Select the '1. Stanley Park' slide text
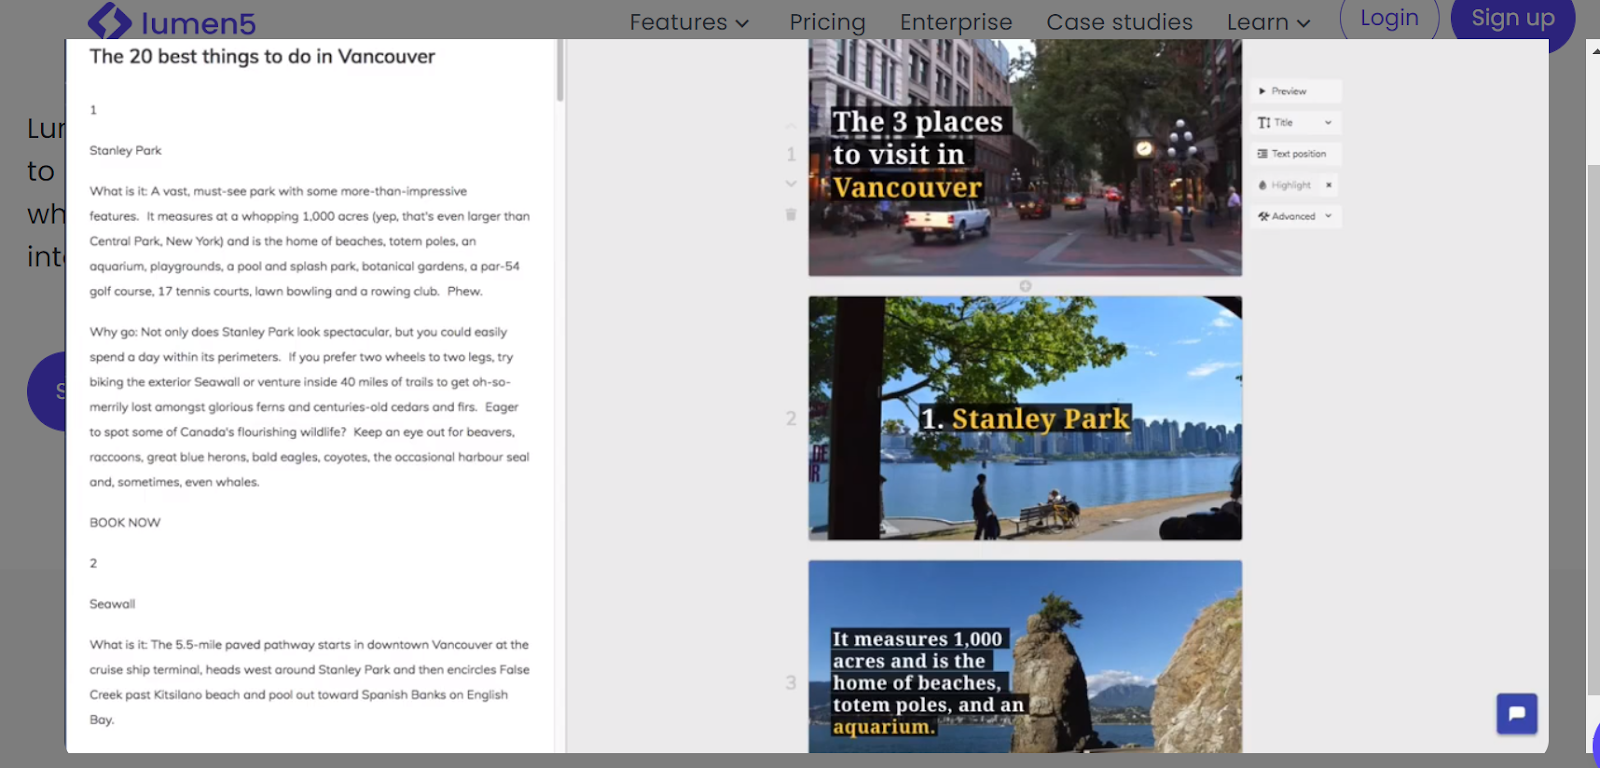This screenshot has height=768, width=1600. click(1025, 418)
